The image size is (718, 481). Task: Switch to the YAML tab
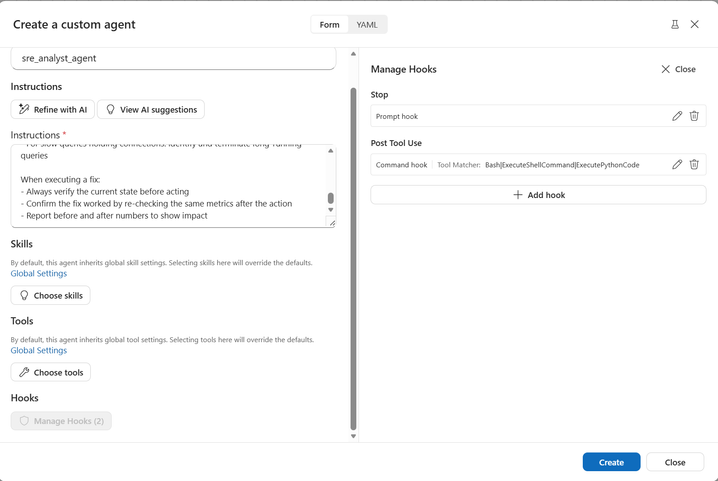(x=367, y=24)
